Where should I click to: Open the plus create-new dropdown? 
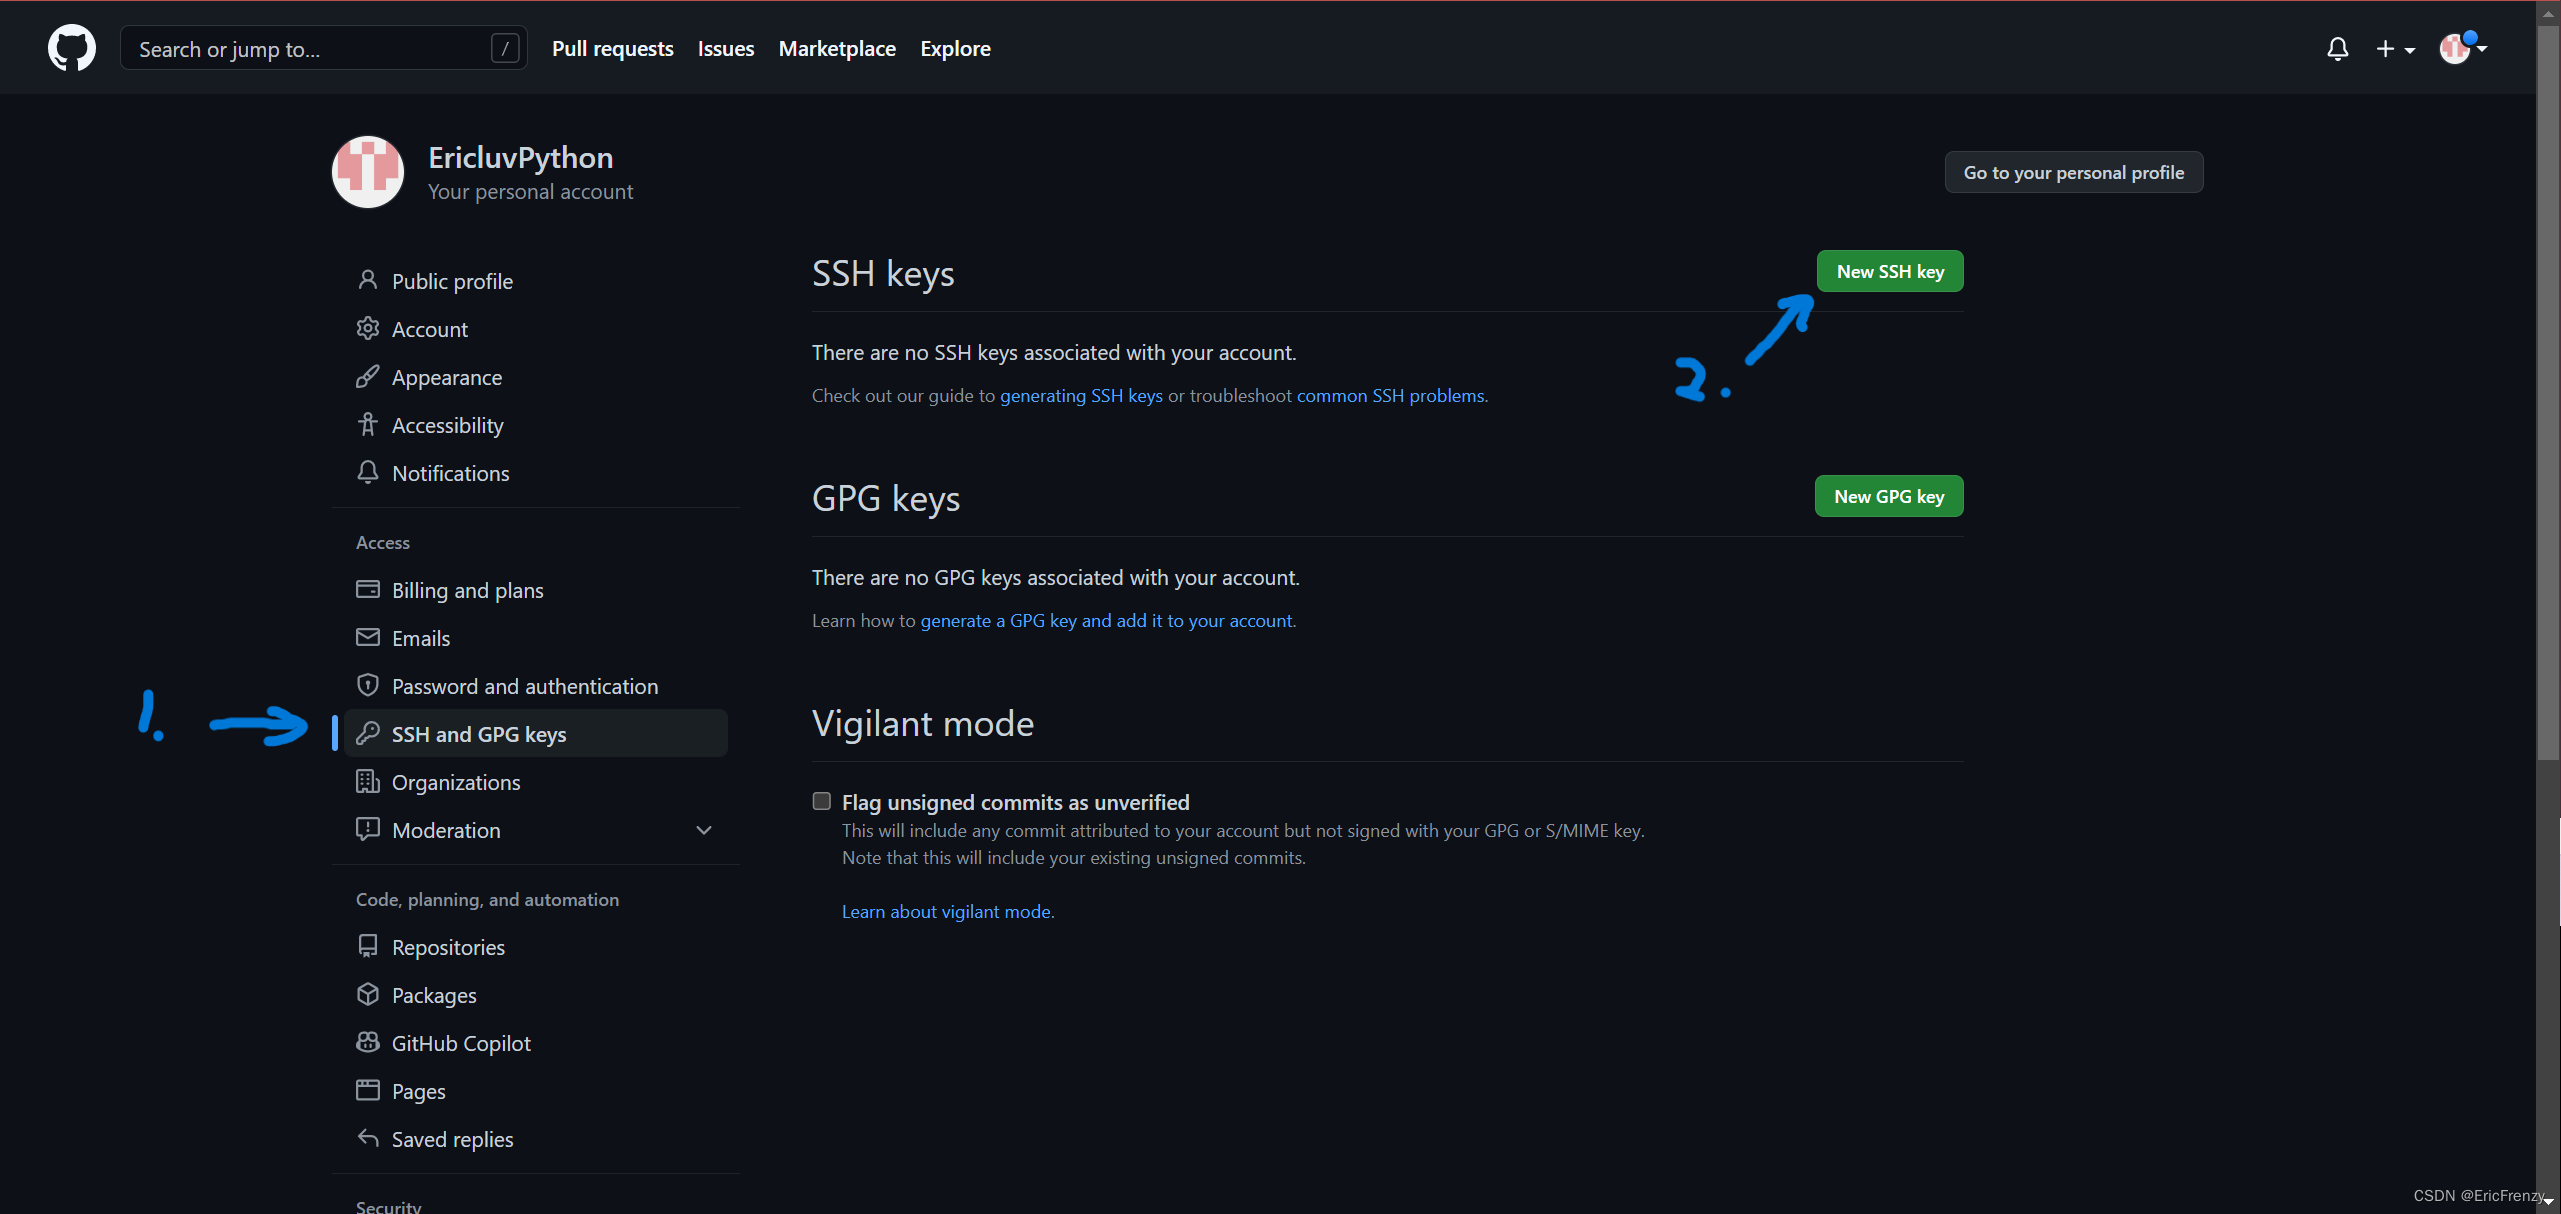[x=2394, y=48]
